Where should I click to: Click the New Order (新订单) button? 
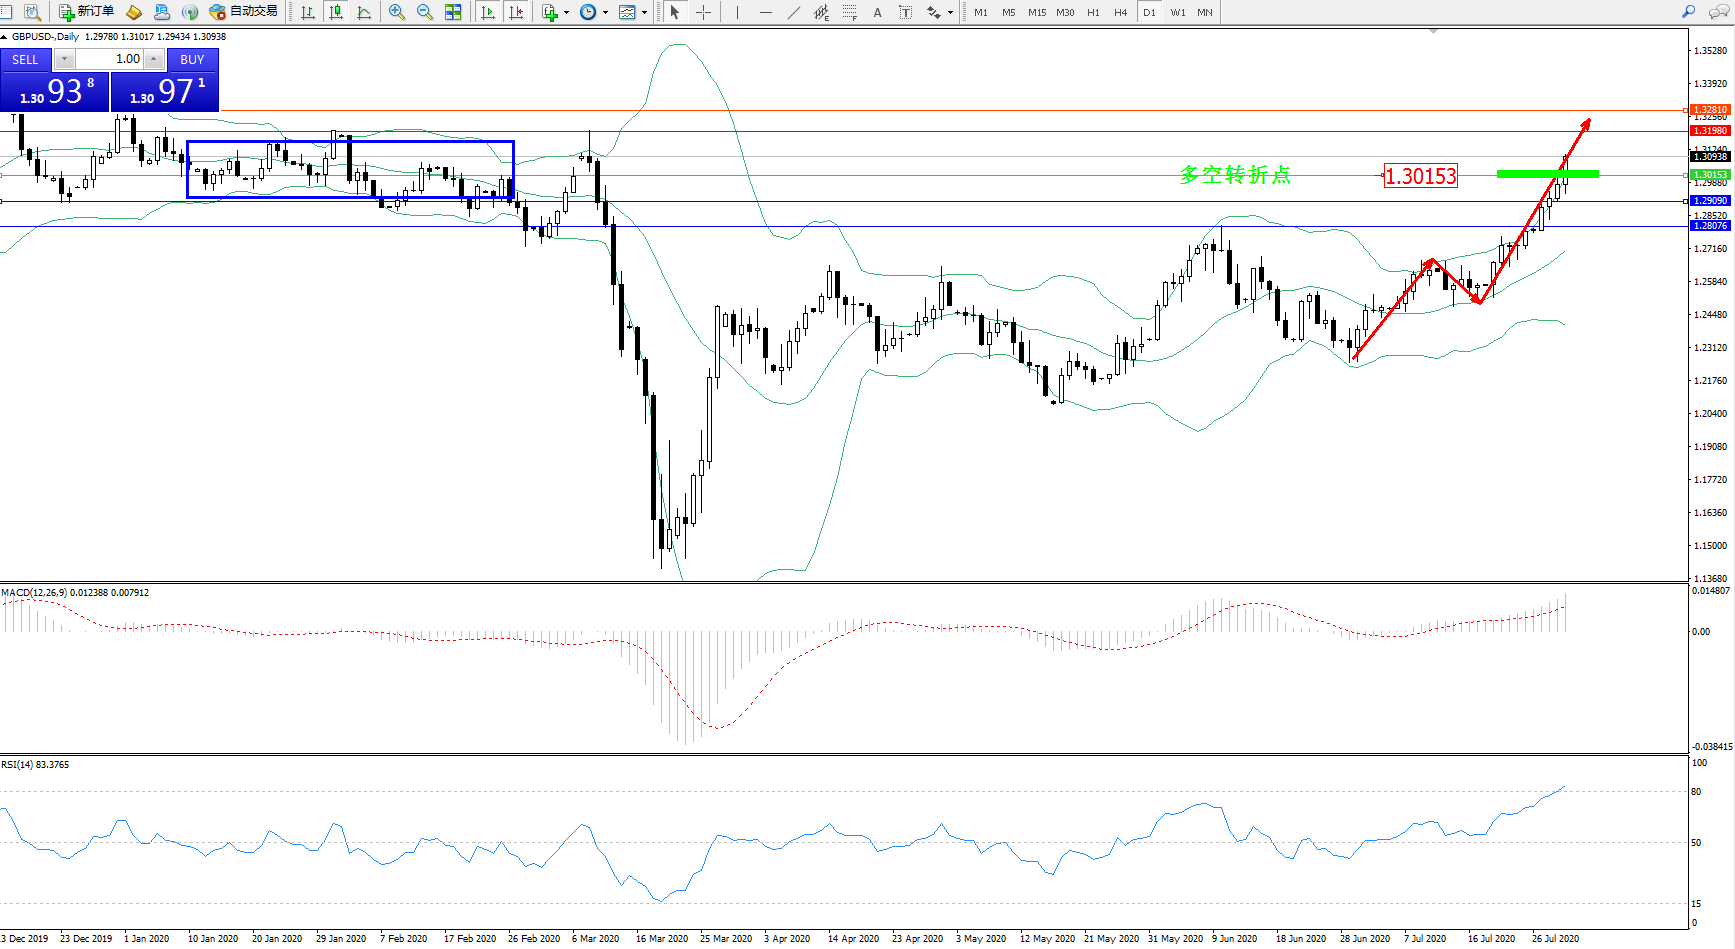tap(86, 12)
